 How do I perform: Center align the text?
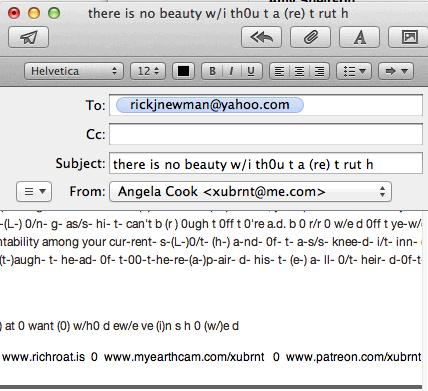coord(299,71)
